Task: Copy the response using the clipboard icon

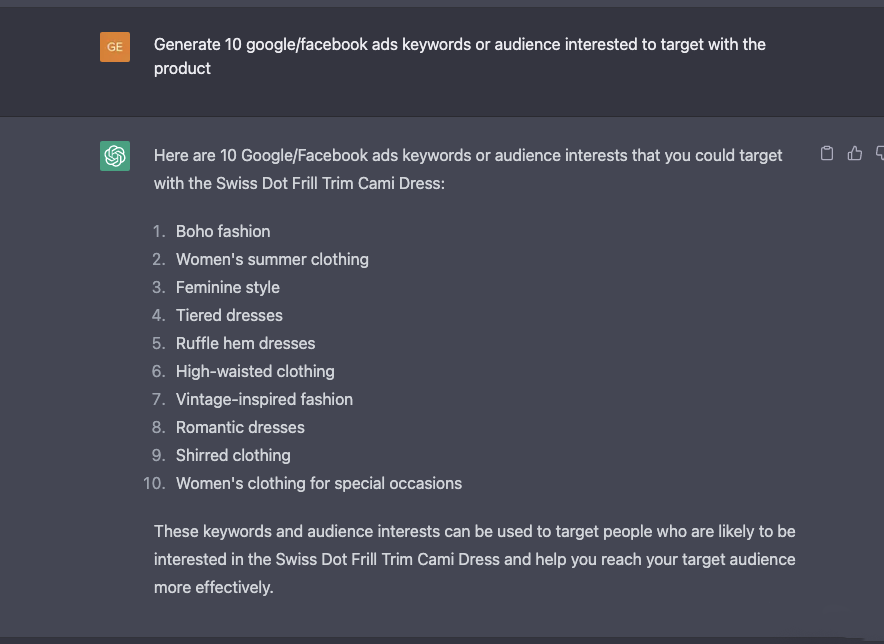Action: click(826, 153)
